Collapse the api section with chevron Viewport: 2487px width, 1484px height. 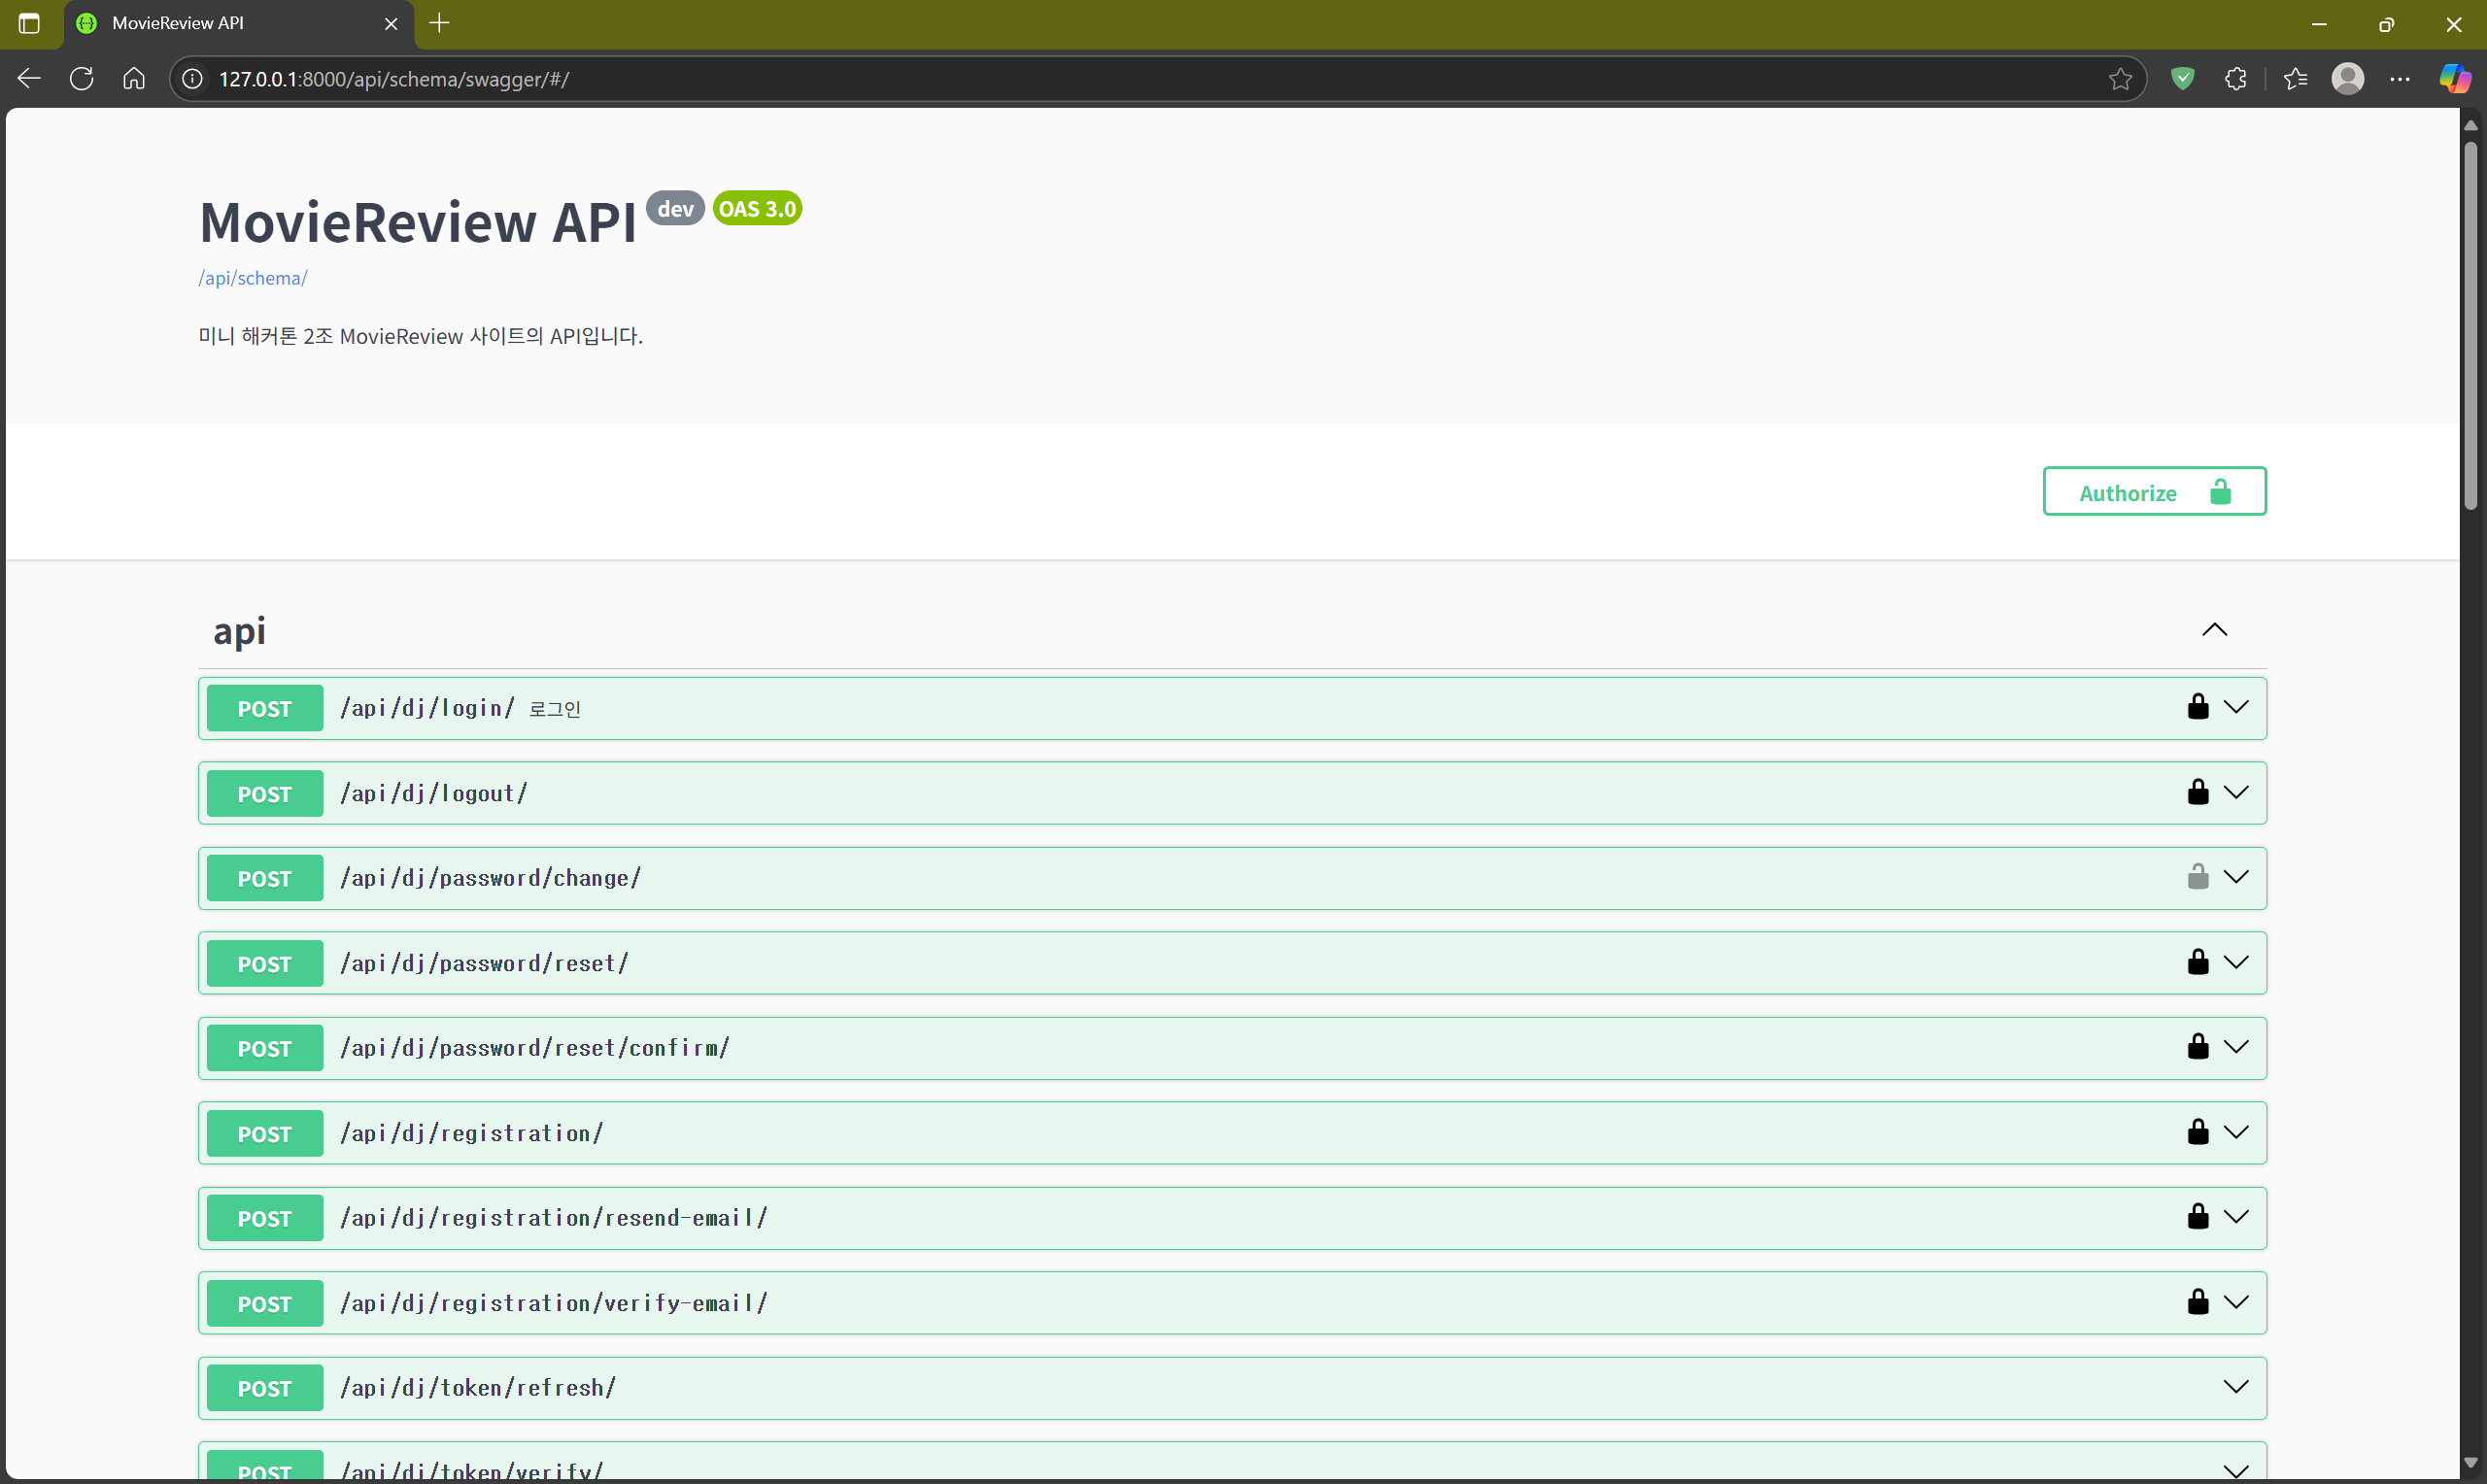(2214, 630)
